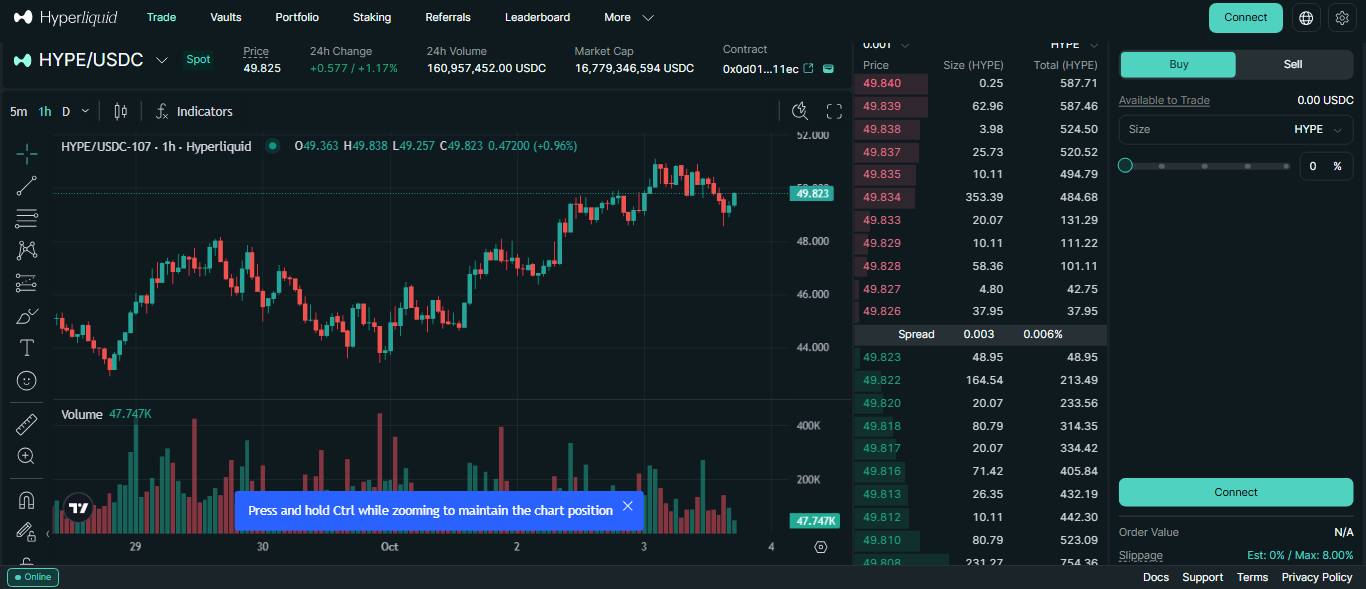Activate the chart zoom-in tool
This screenshot has width=1366, height=589.
pyautogui.click(x=26, y=455)
